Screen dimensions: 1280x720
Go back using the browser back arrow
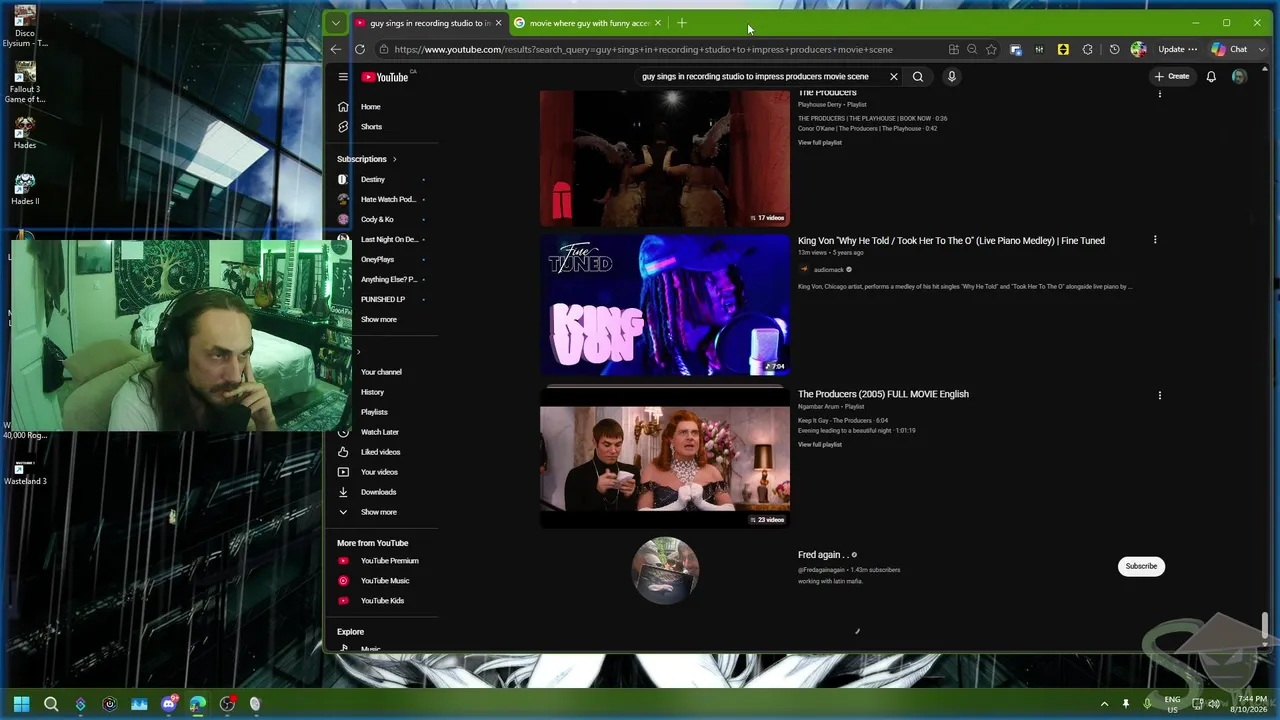[336, 49]
